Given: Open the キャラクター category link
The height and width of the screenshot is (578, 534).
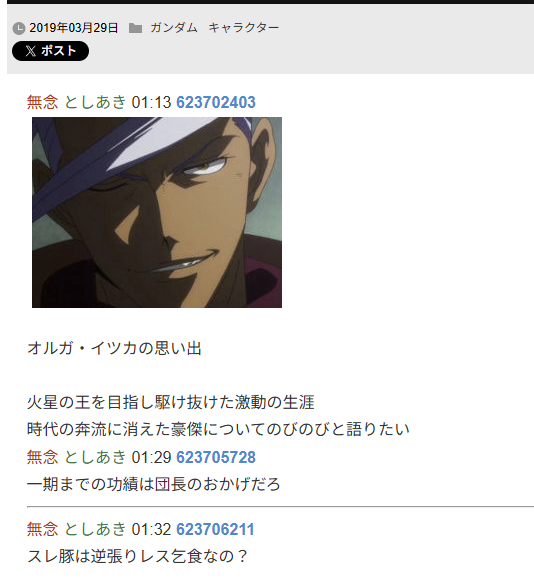Looking at the screenshot, I should (x=243, y=28).
